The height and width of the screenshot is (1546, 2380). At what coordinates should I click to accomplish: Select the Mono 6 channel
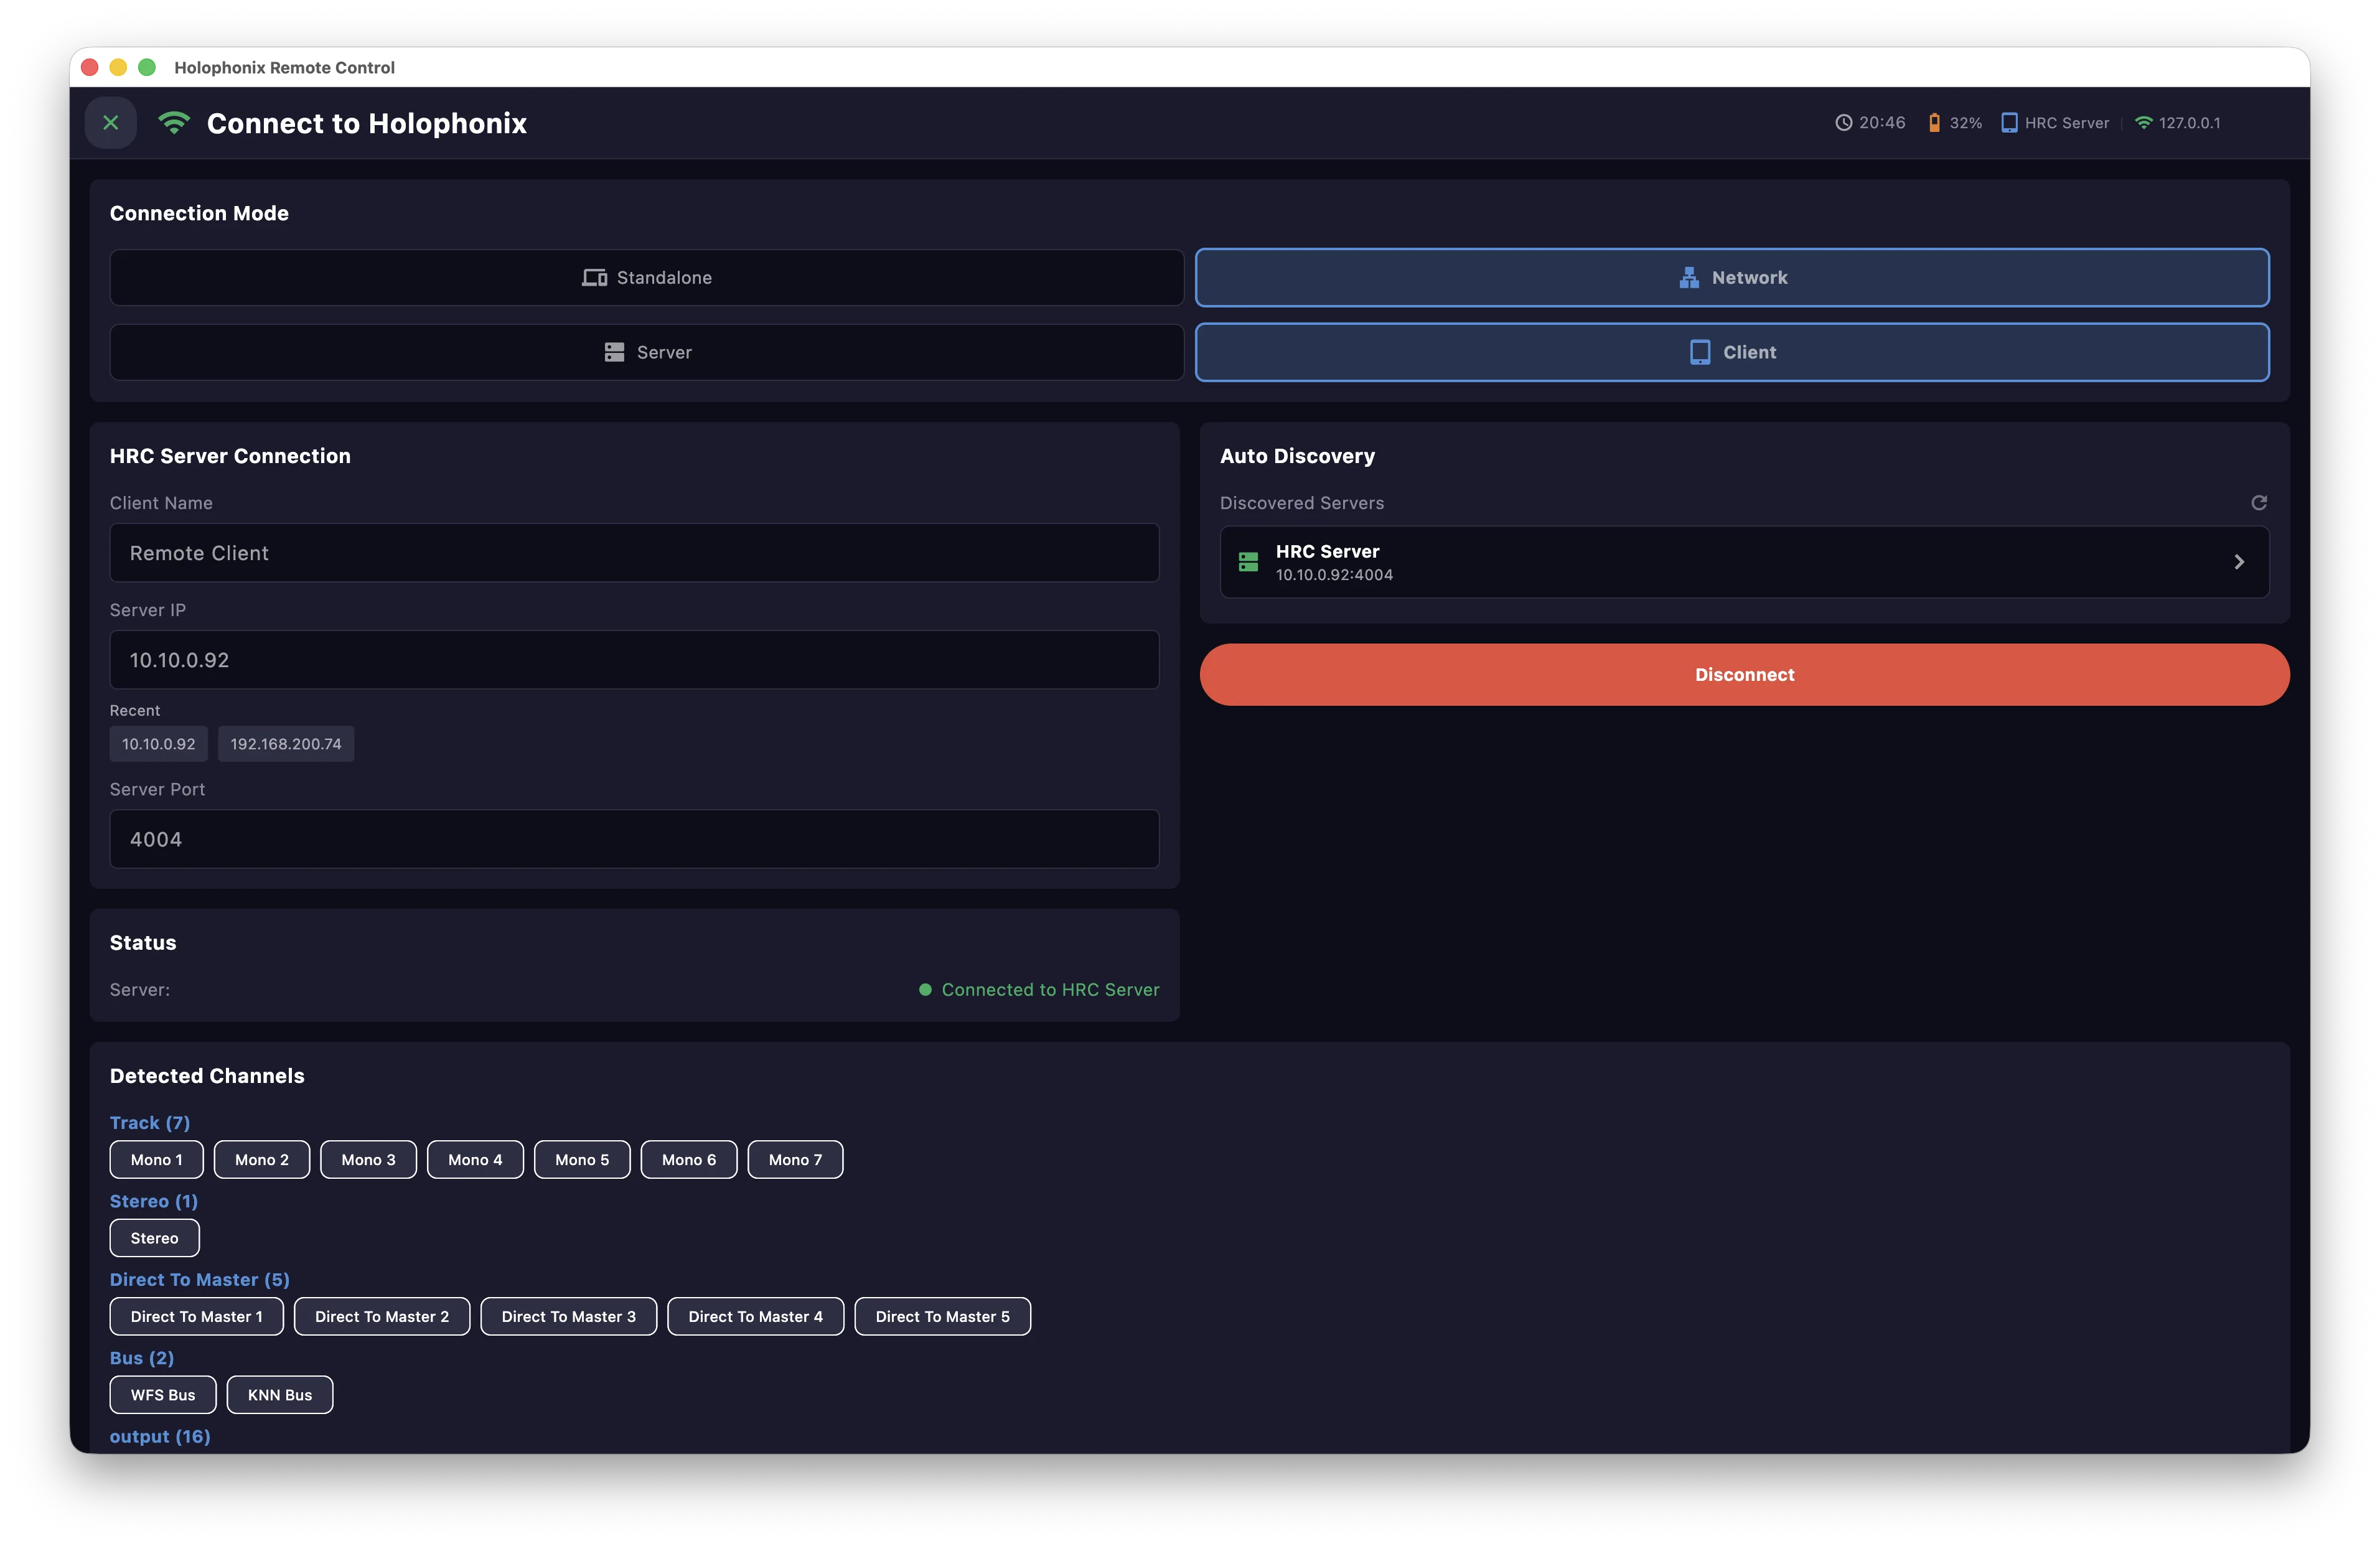pyautogui.click(x=689, y=1160)
